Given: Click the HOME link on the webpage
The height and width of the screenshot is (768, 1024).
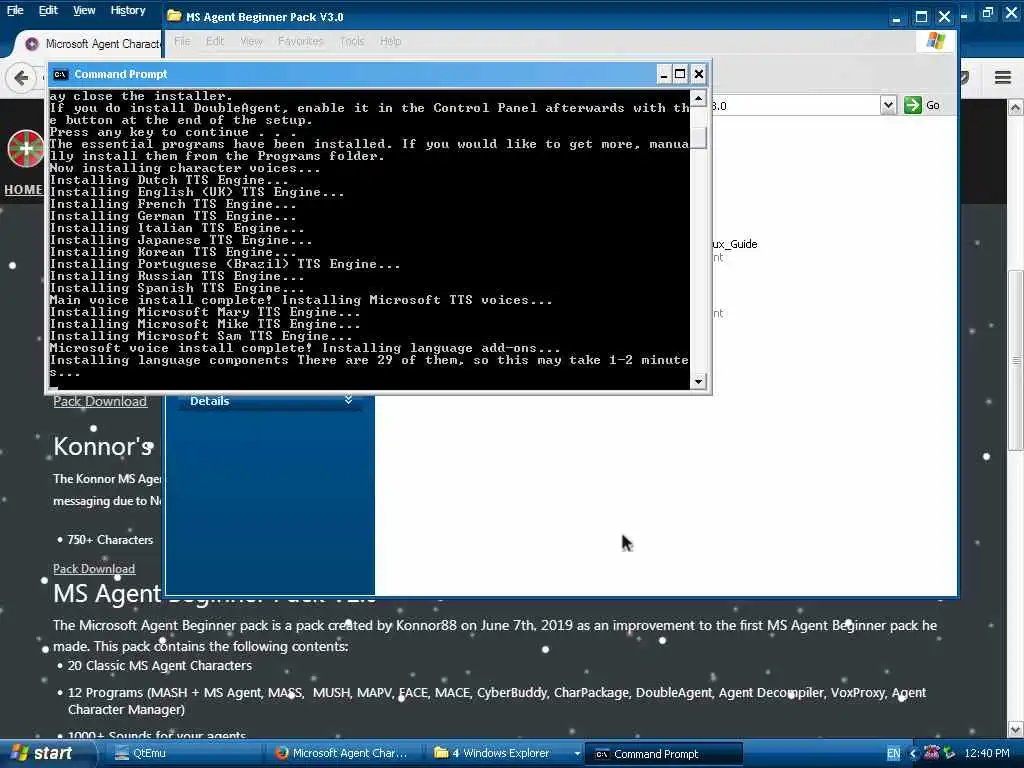Looking at the screenshot, I should coord(23,189).
